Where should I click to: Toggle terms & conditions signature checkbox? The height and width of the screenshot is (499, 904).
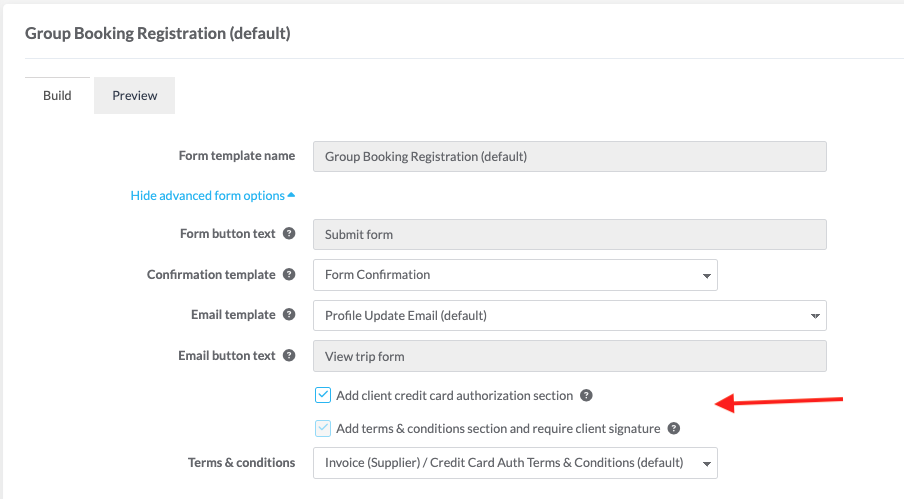click(323, 428)
